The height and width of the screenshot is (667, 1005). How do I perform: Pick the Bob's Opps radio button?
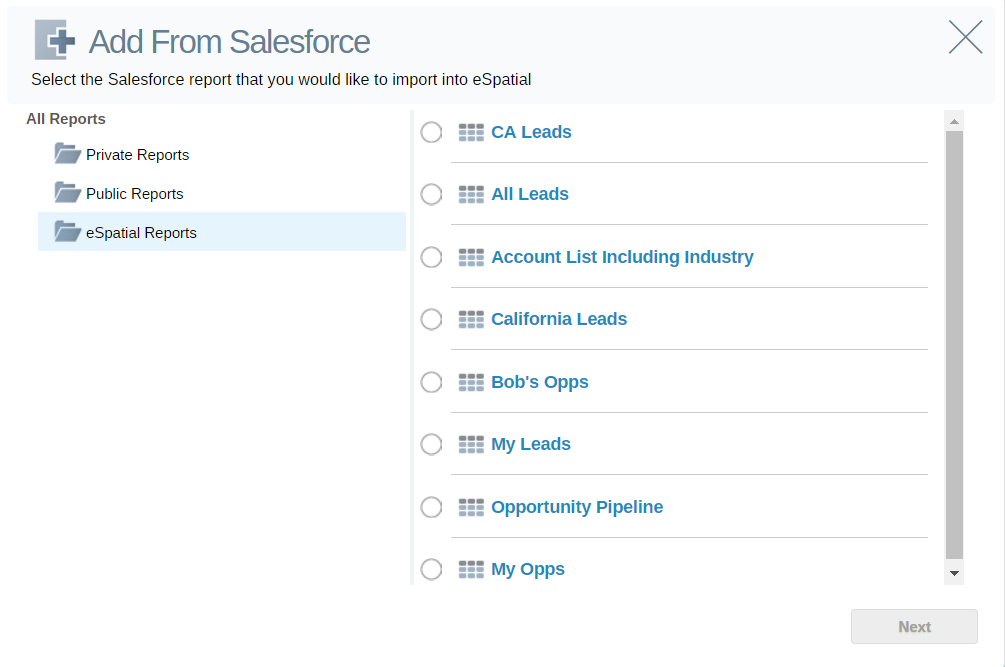click(431, 382)
